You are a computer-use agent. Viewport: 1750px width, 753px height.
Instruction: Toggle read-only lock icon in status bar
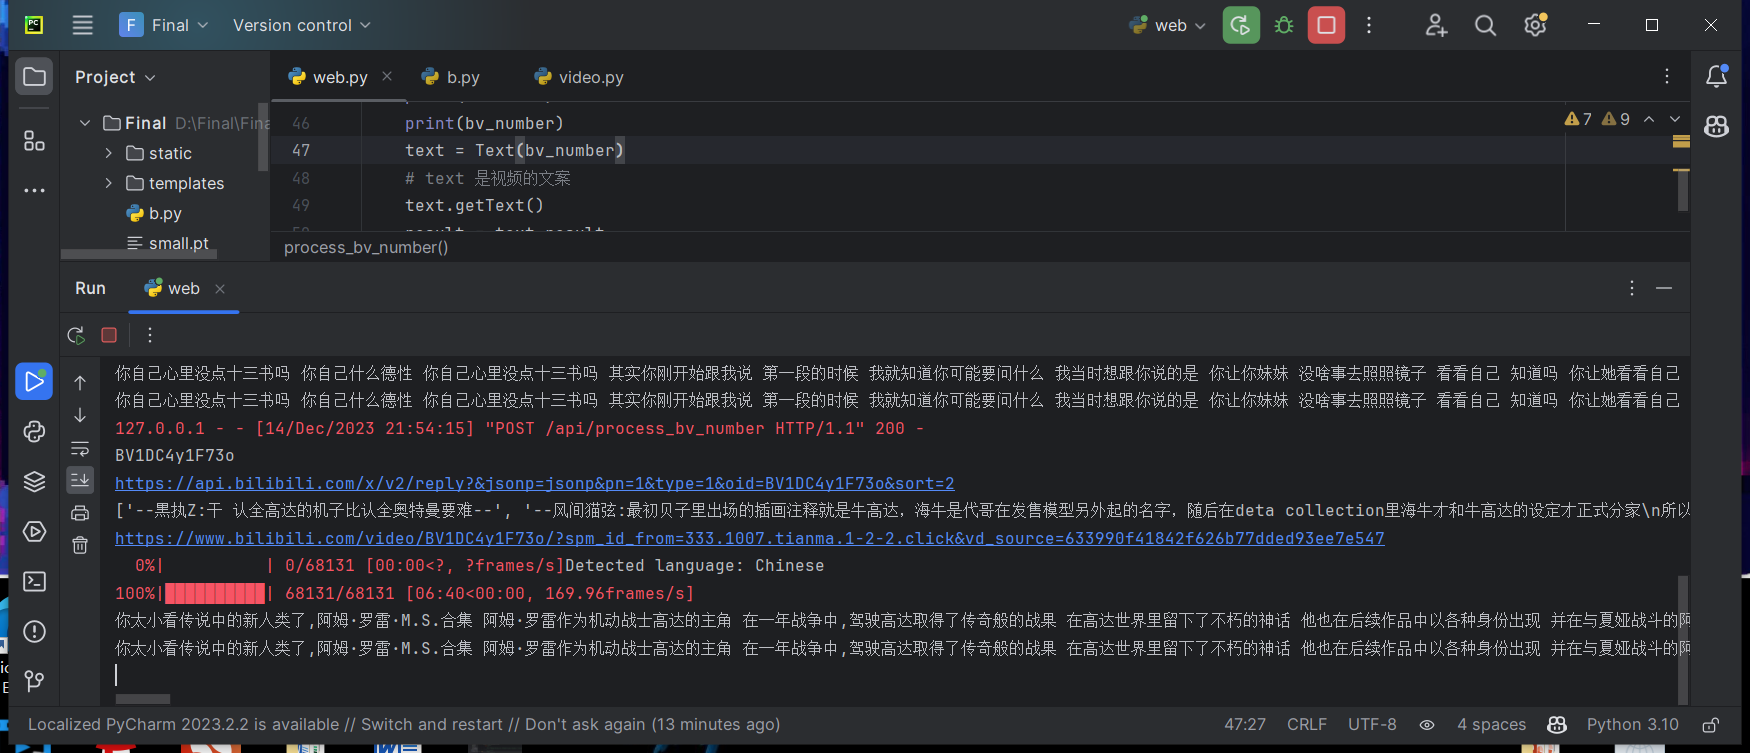click(x=1711, y=725)
